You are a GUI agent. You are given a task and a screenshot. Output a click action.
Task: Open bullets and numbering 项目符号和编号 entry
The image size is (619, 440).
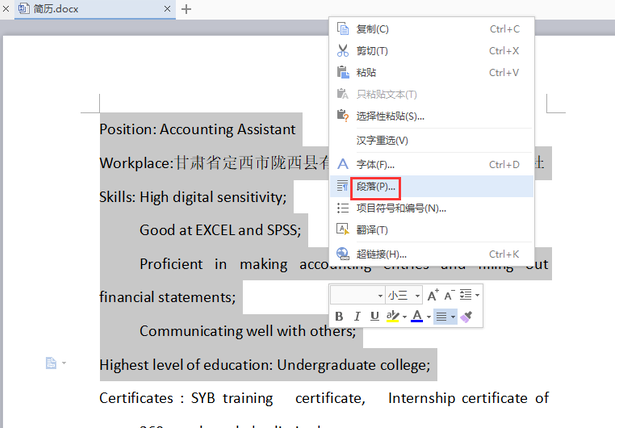431,208
